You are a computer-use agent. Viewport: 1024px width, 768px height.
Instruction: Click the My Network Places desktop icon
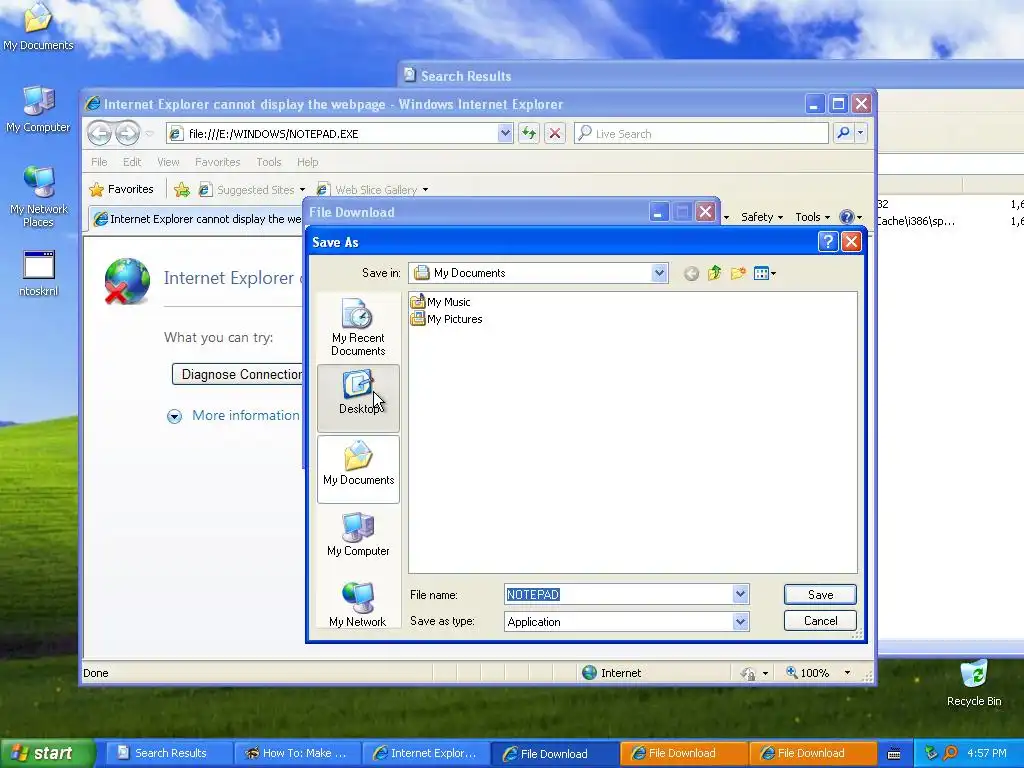click(x=39, y=196)
